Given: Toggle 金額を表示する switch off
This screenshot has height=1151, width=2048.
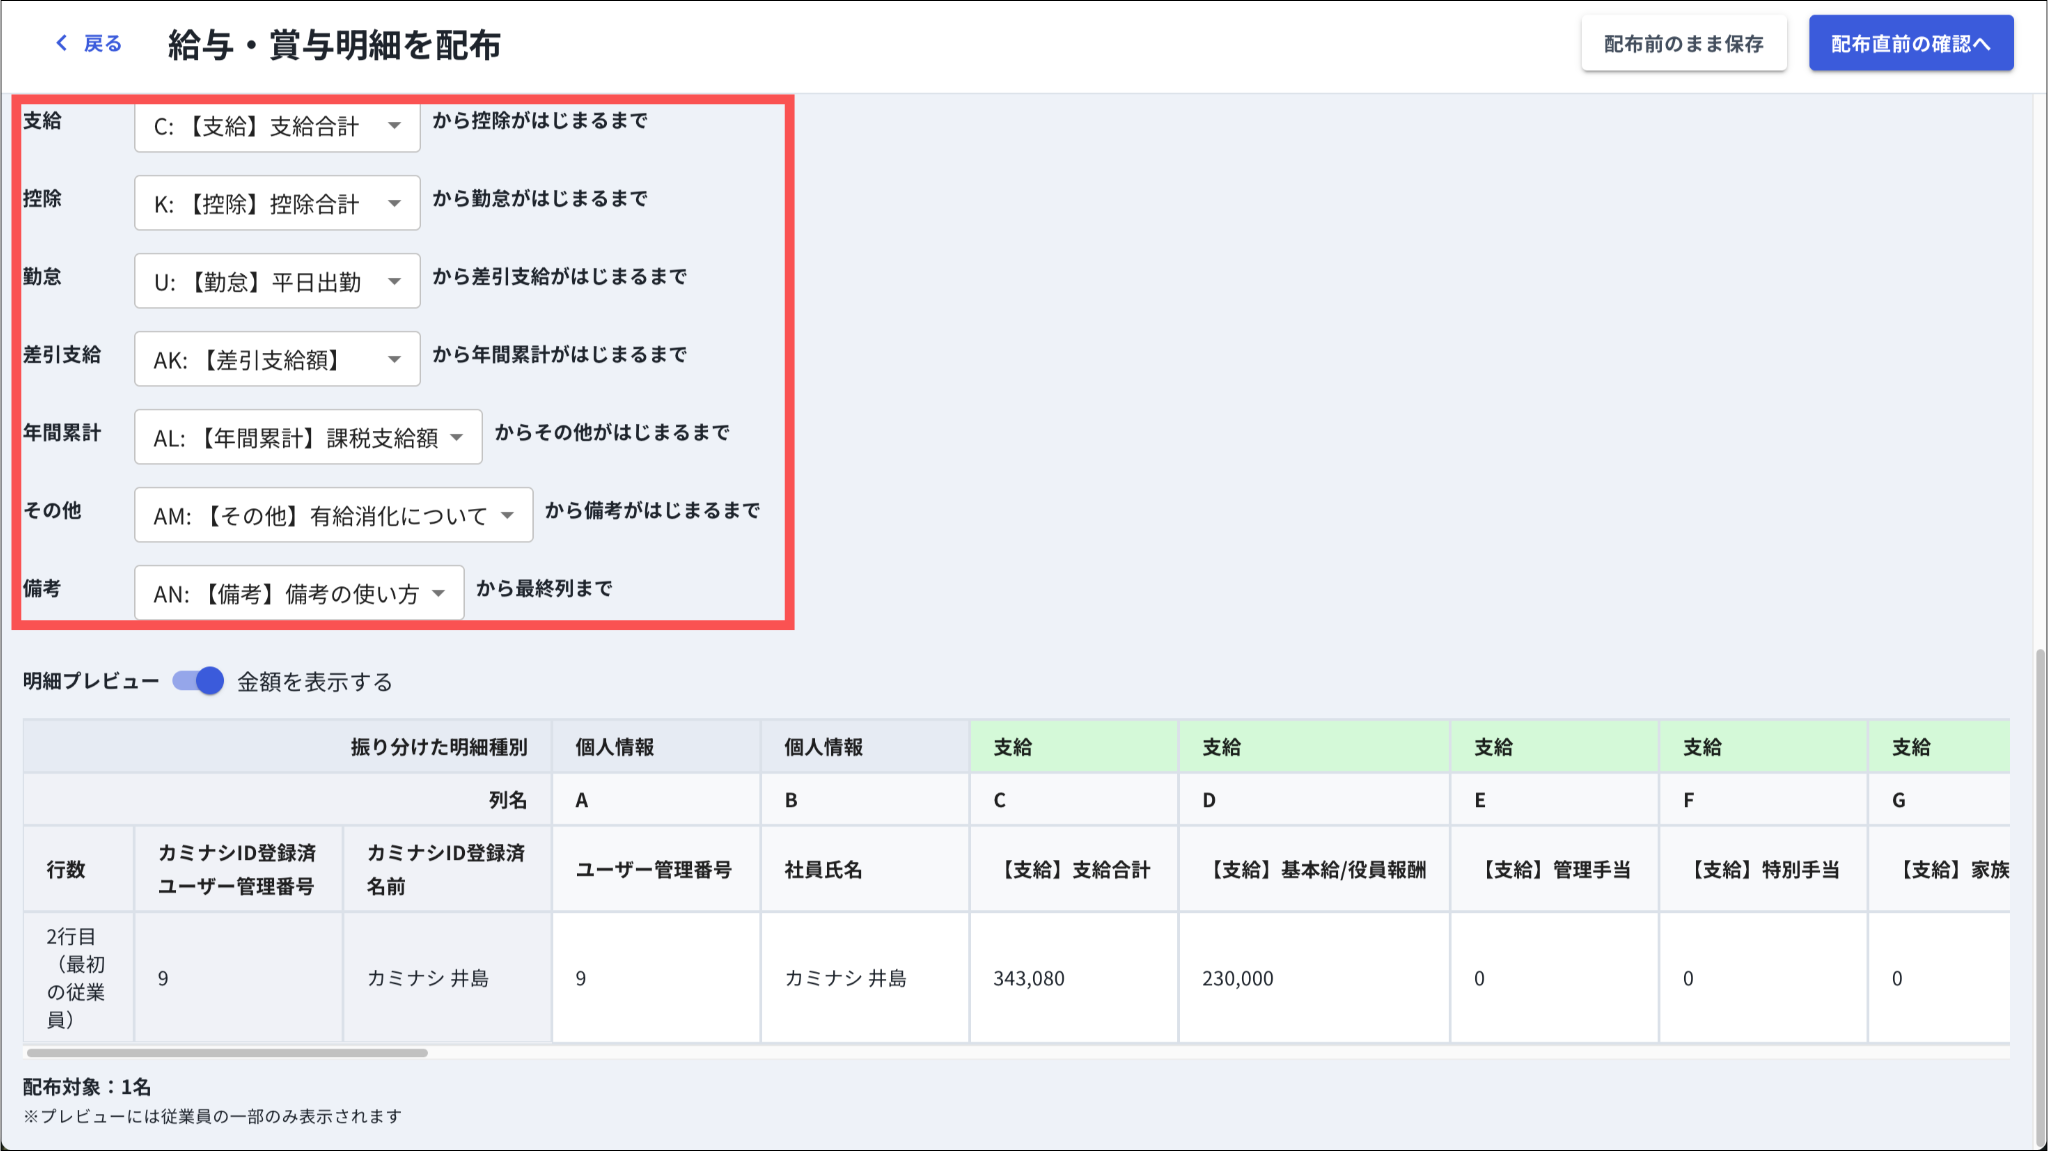Looking at the screenshot, I should click(x=198, y=681).
